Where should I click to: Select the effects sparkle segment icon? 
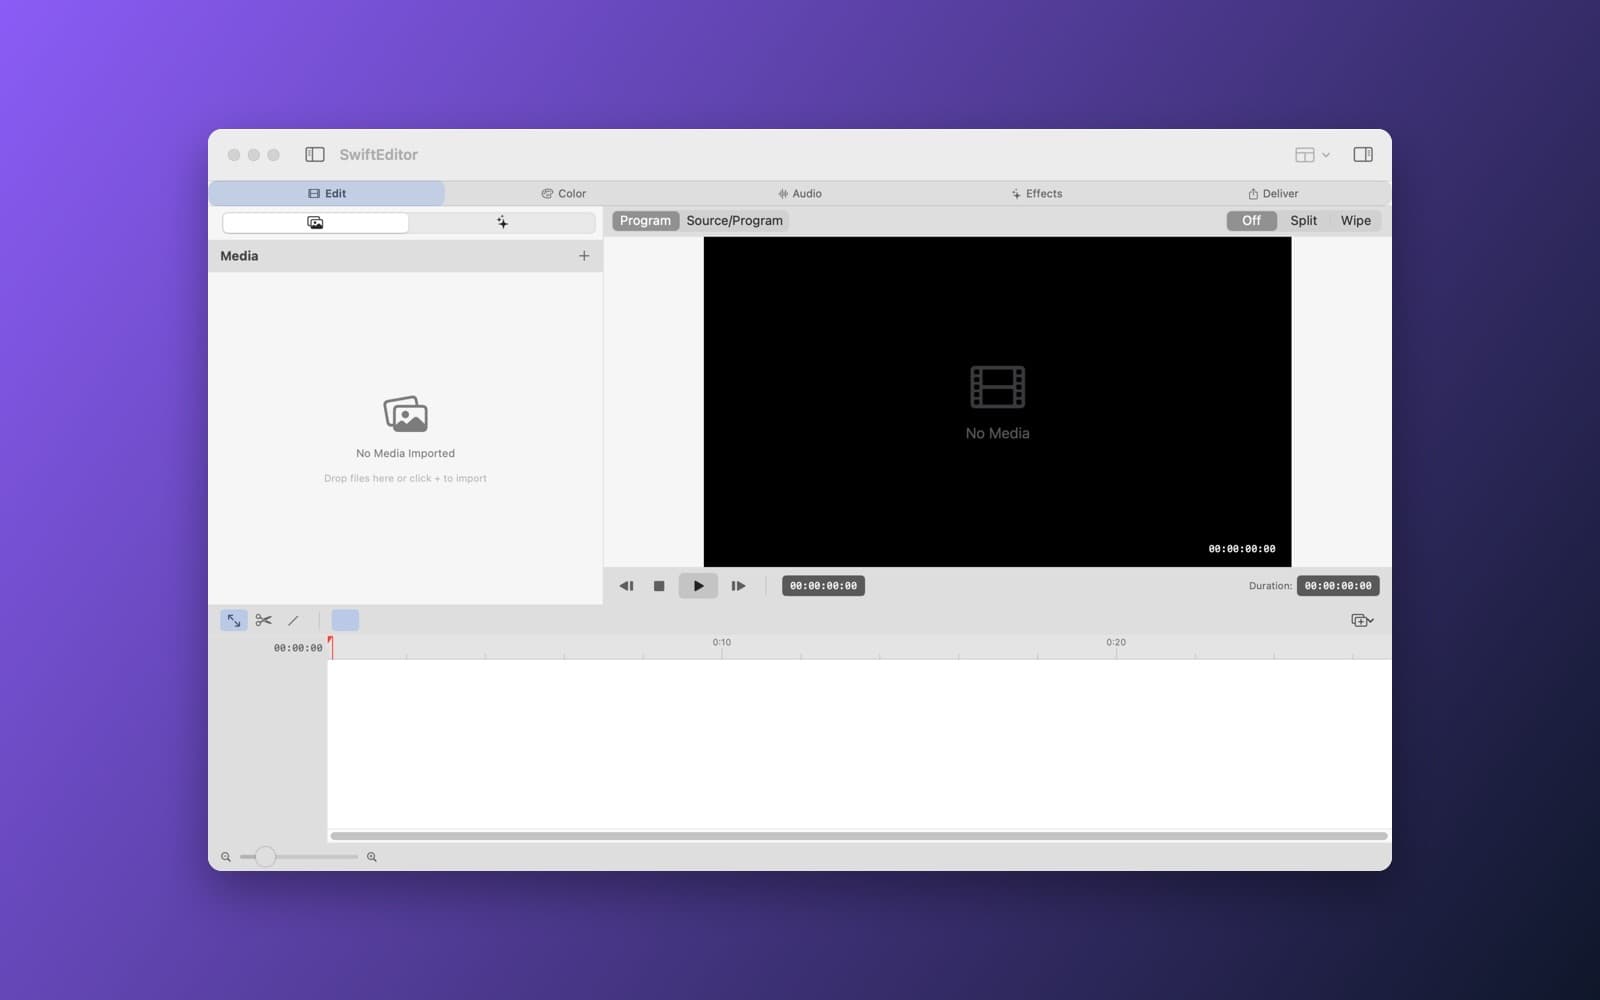click(502, 222)
